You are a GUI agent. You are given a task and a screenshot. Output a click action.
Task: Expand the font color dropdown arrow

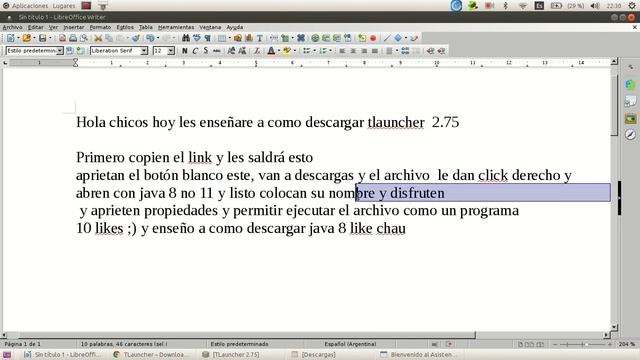coord(278,51)
